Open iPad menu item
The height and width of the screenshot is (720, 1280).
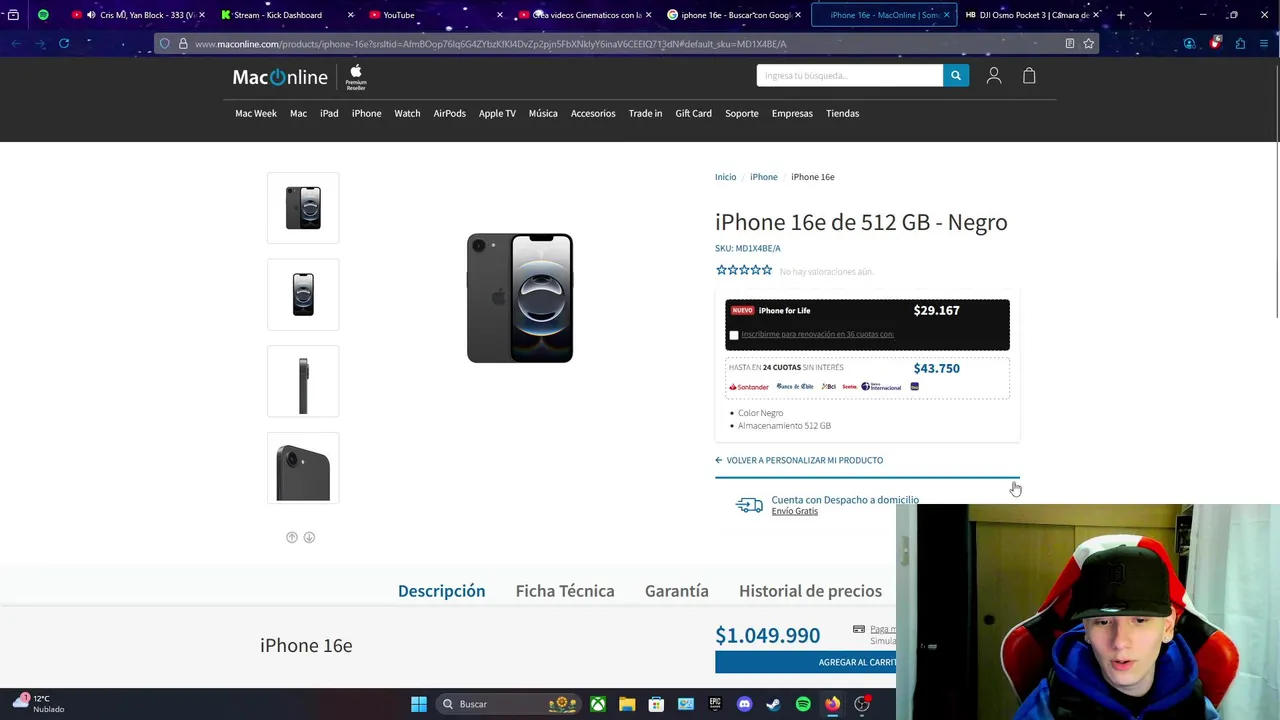coord(329,113)
